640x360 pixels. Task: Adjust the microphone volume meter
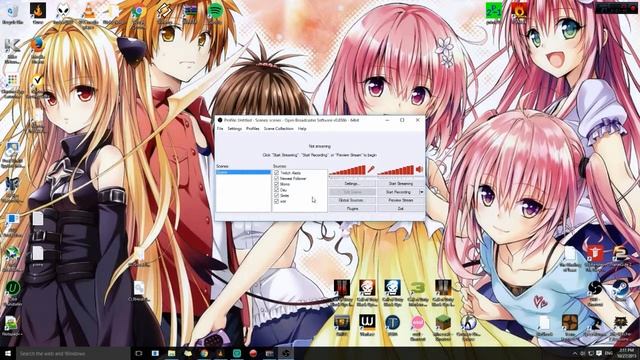(x=347, y=170)
